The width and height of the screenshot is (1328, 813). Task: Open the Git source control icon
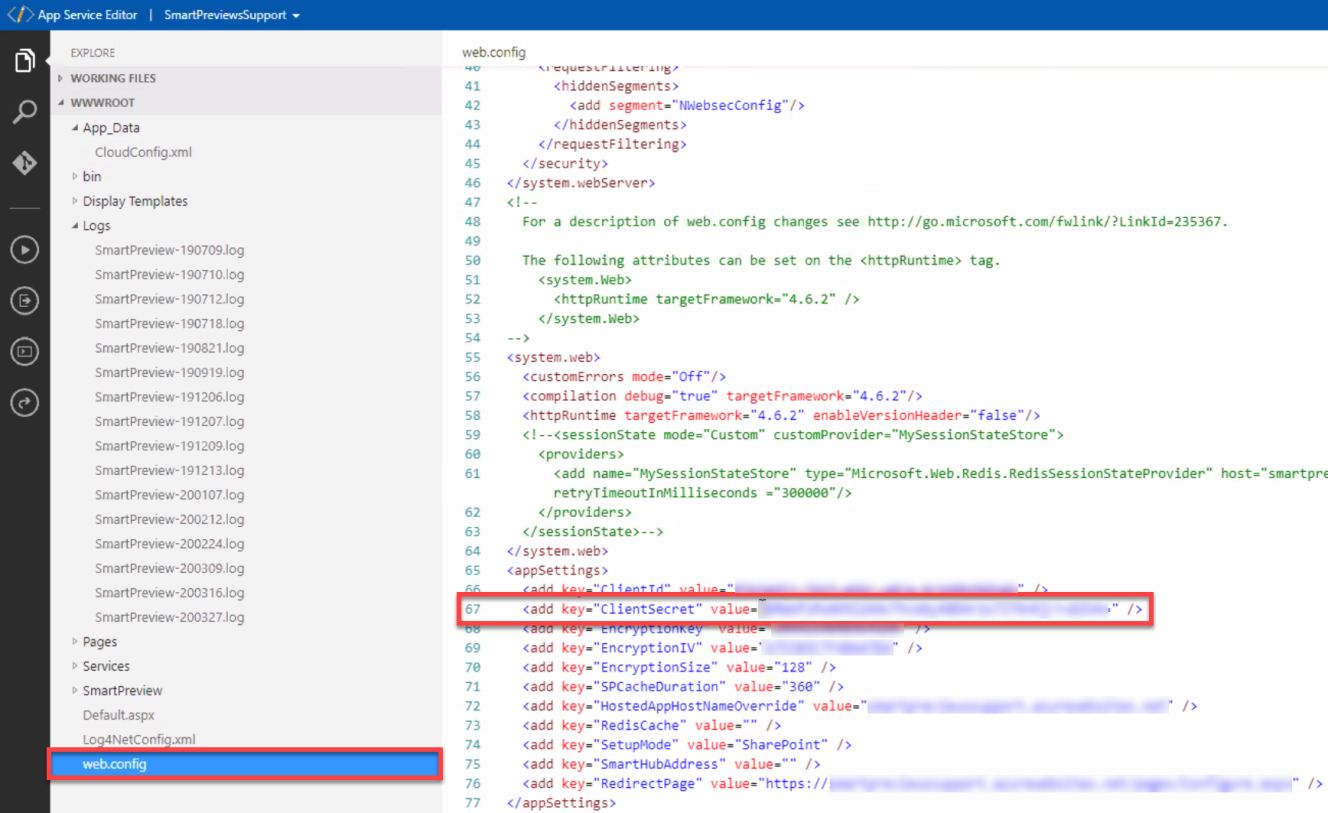(x=25, y=163)
